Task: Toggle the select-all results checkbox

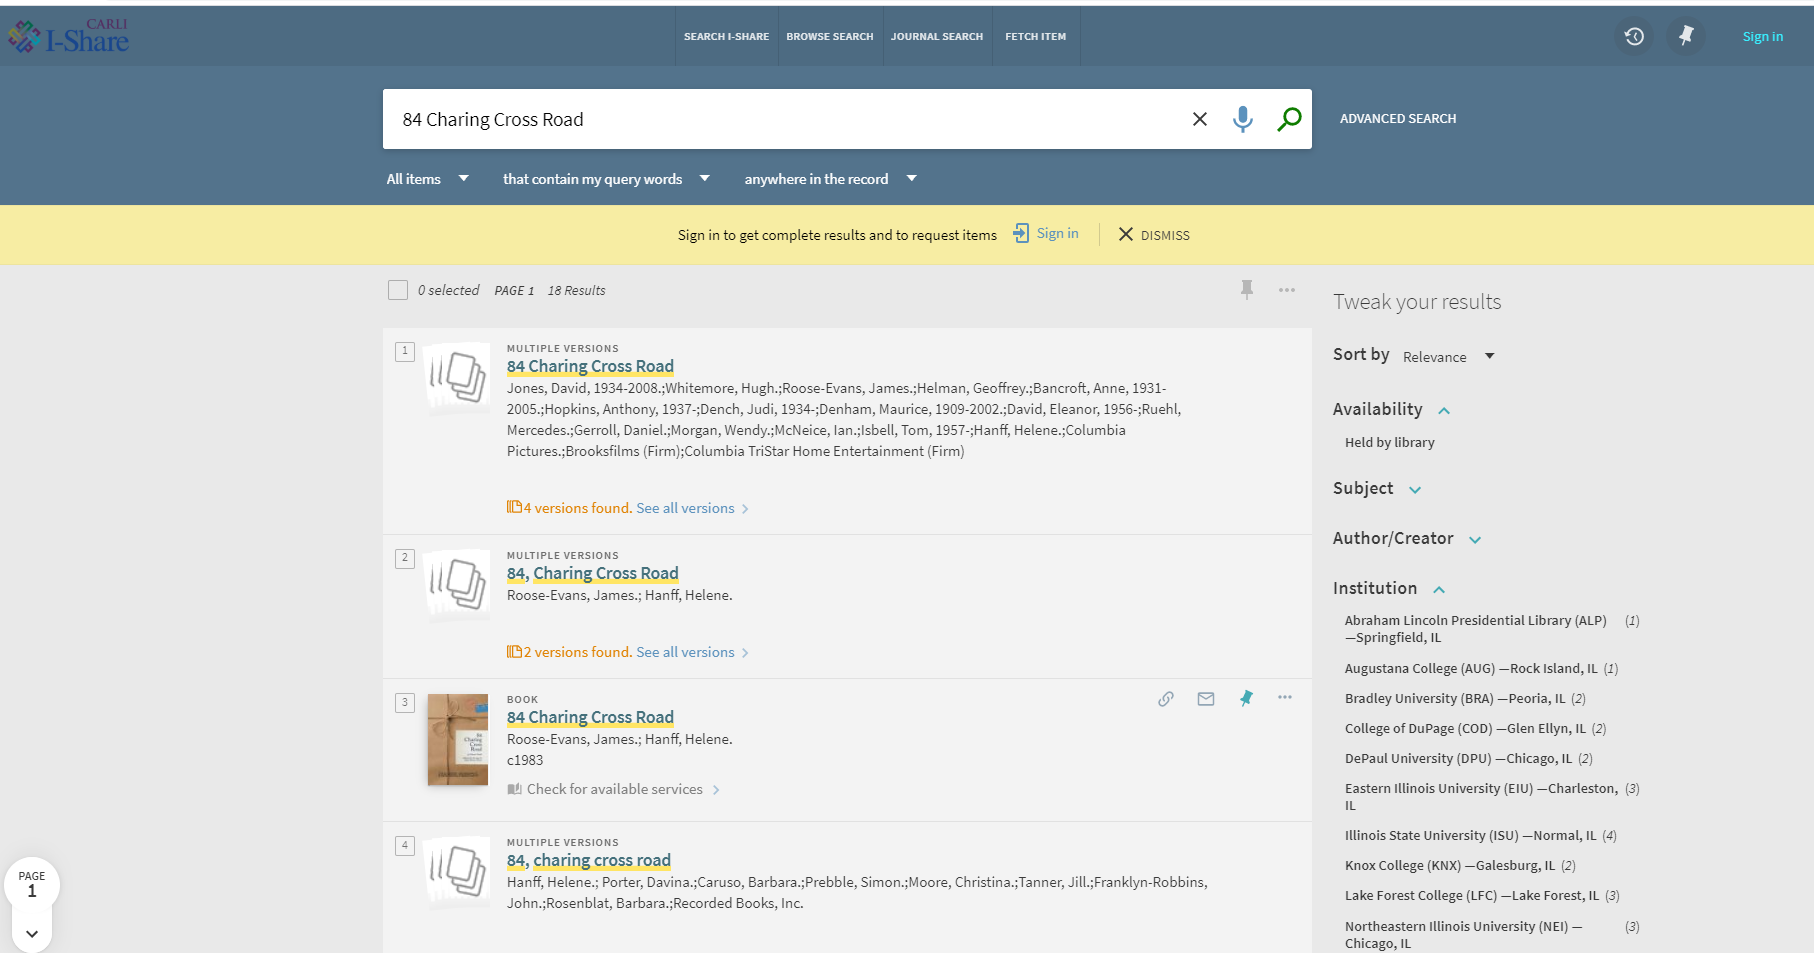Action: [x=398, y=290]
